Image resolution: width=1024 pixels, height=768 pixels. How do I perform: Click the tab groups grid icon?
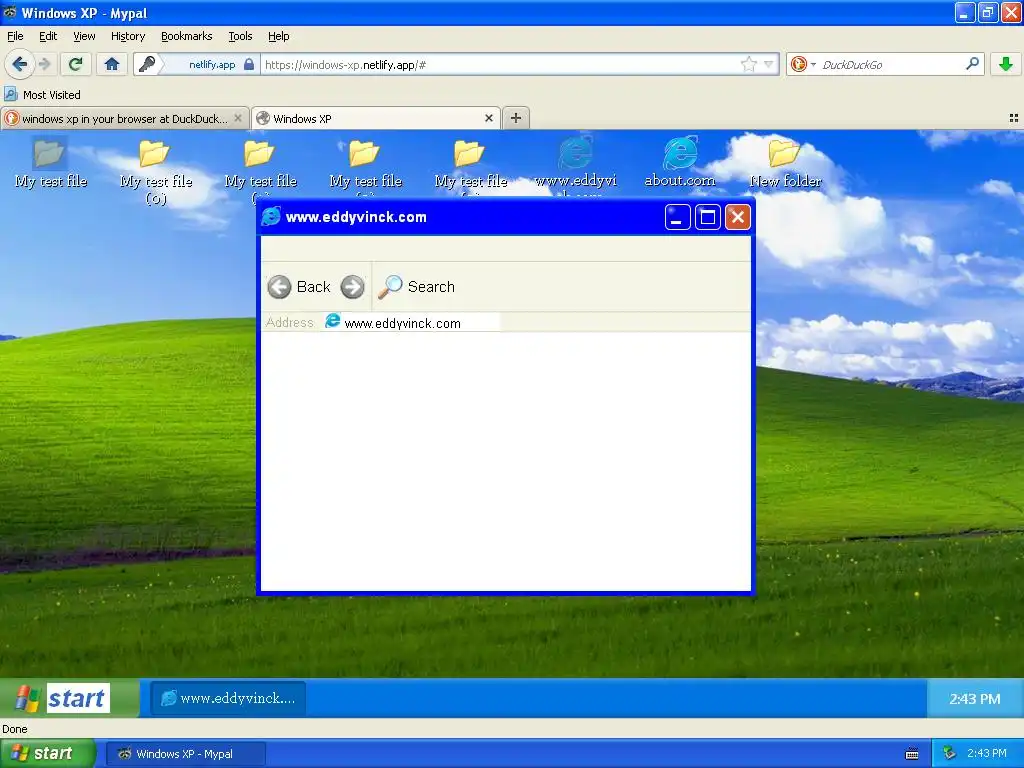tap(1014, 118)
